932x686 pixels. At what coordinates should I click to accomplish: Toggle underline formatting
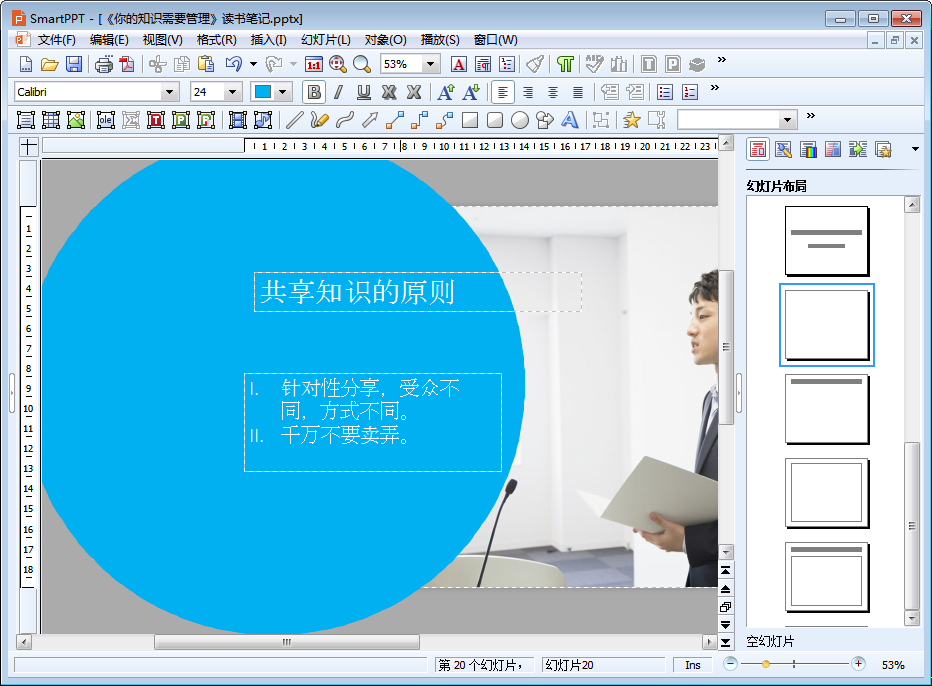click(363, 92)
